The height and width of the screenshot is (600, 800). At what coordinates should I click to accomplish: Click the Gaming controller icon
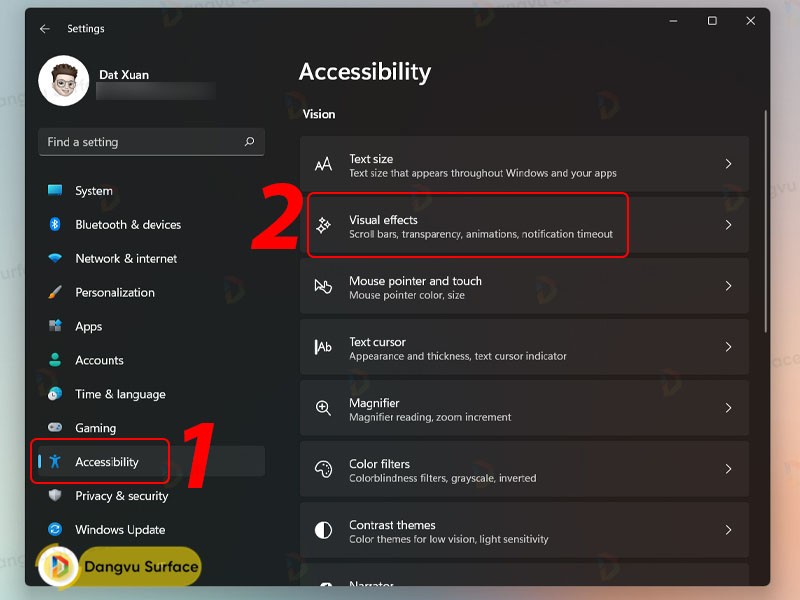click(55, 428)
